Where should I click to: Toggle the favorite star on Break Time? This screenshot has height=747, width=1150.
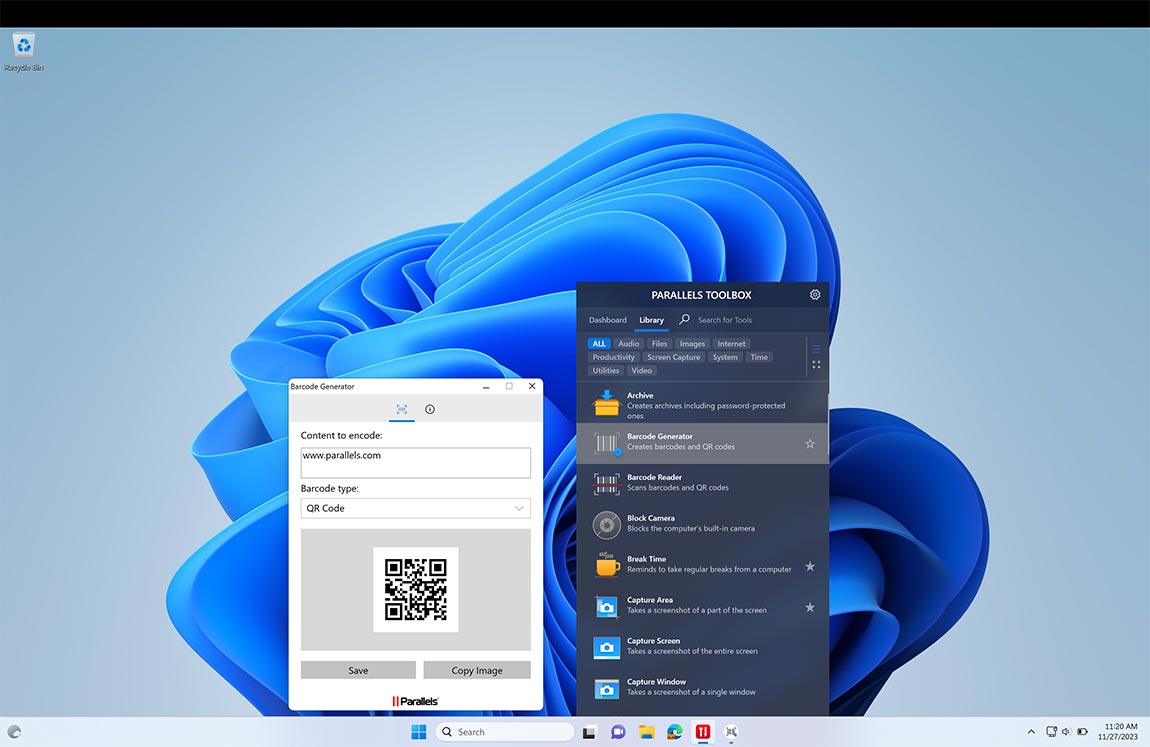tap(810, 566)
